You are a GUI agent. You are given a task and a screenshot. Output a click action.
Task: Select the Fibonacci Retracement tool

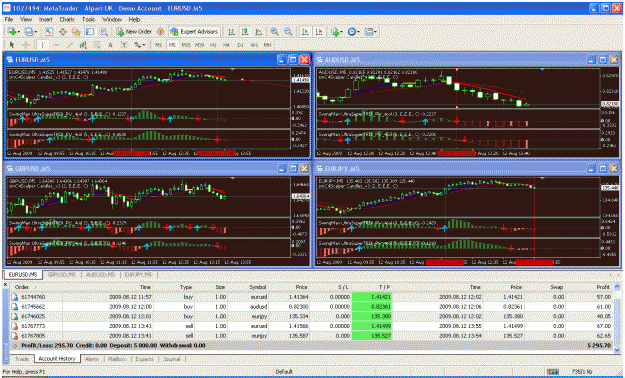97,45
